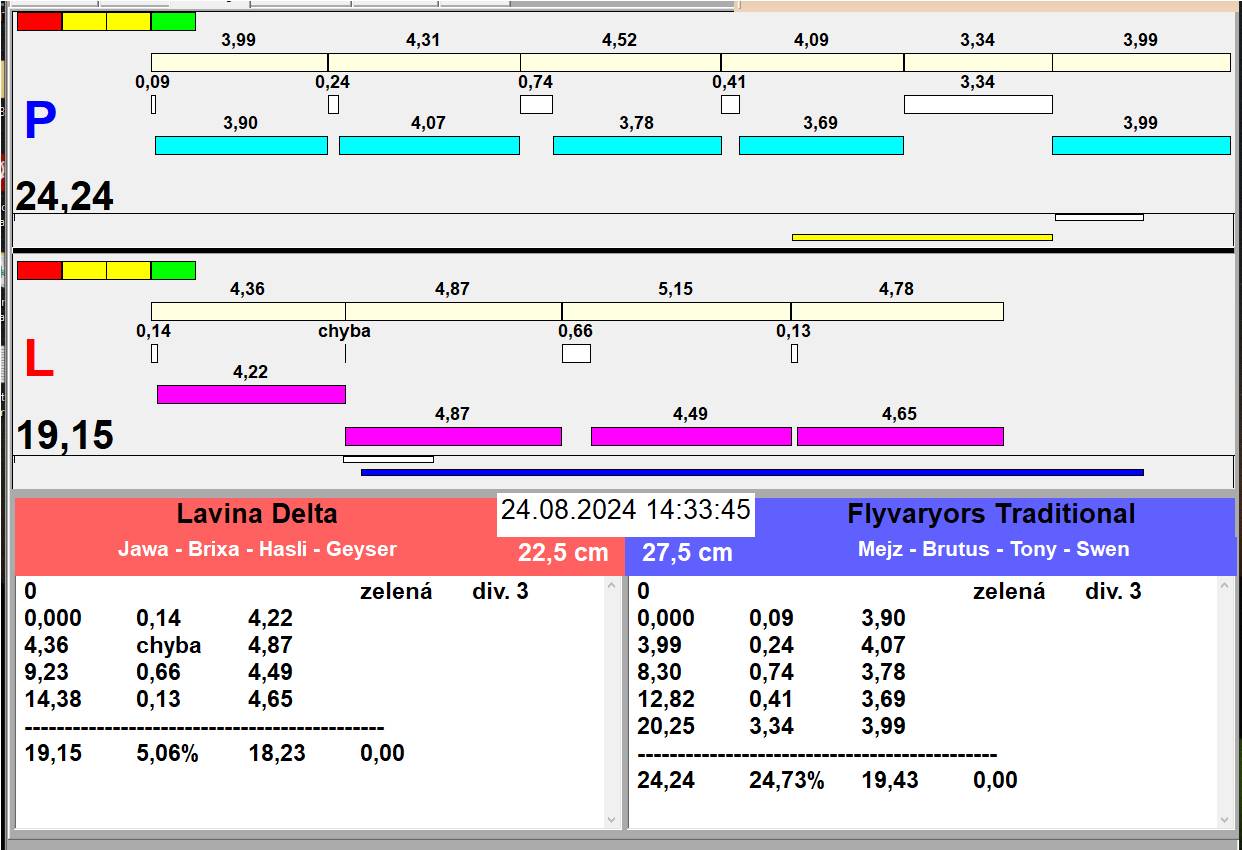The width and height of the screenshot is (1242, 850).
Task: Click the 22,5 cm jump height label
Action: coord(563,553)
